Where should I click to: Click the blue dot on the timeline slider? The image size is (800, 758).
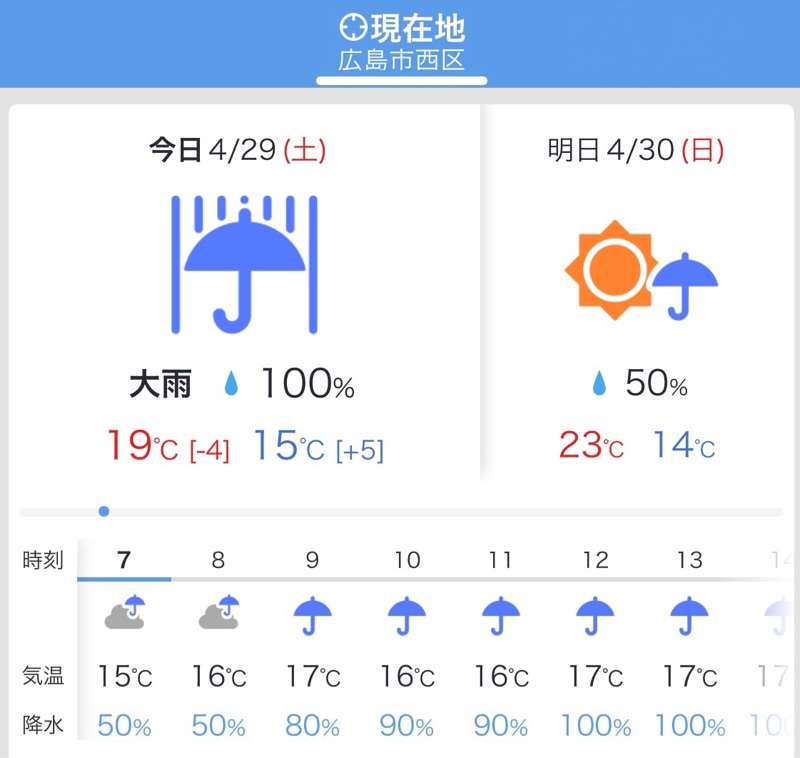[x=104, y=511]
